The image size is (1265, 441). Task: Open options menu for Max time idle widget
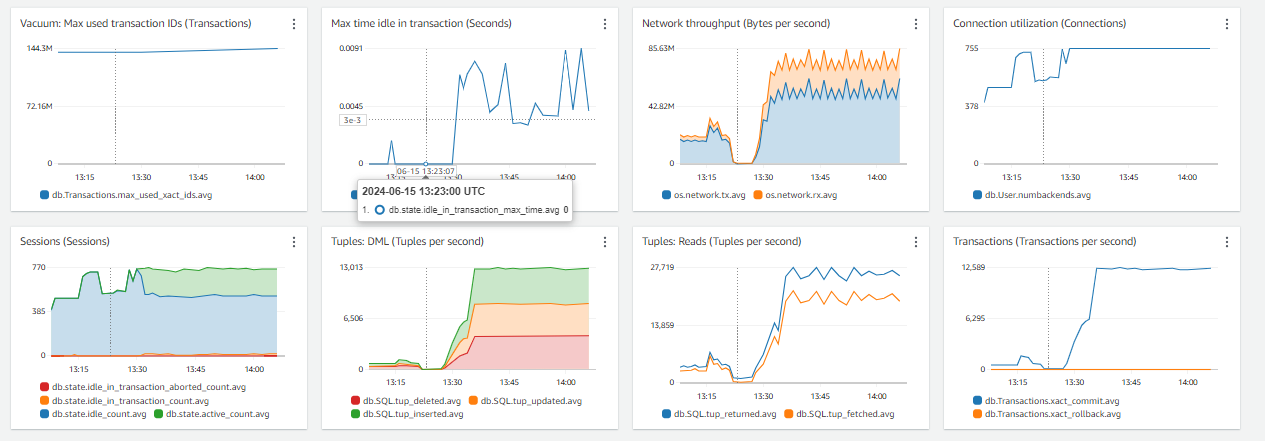(604, 24)
